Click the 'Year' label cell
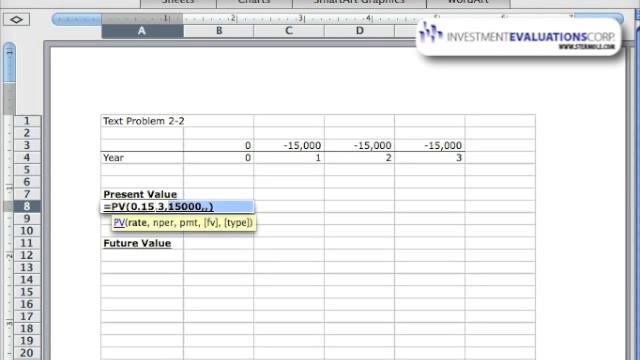 click(142, 158)
